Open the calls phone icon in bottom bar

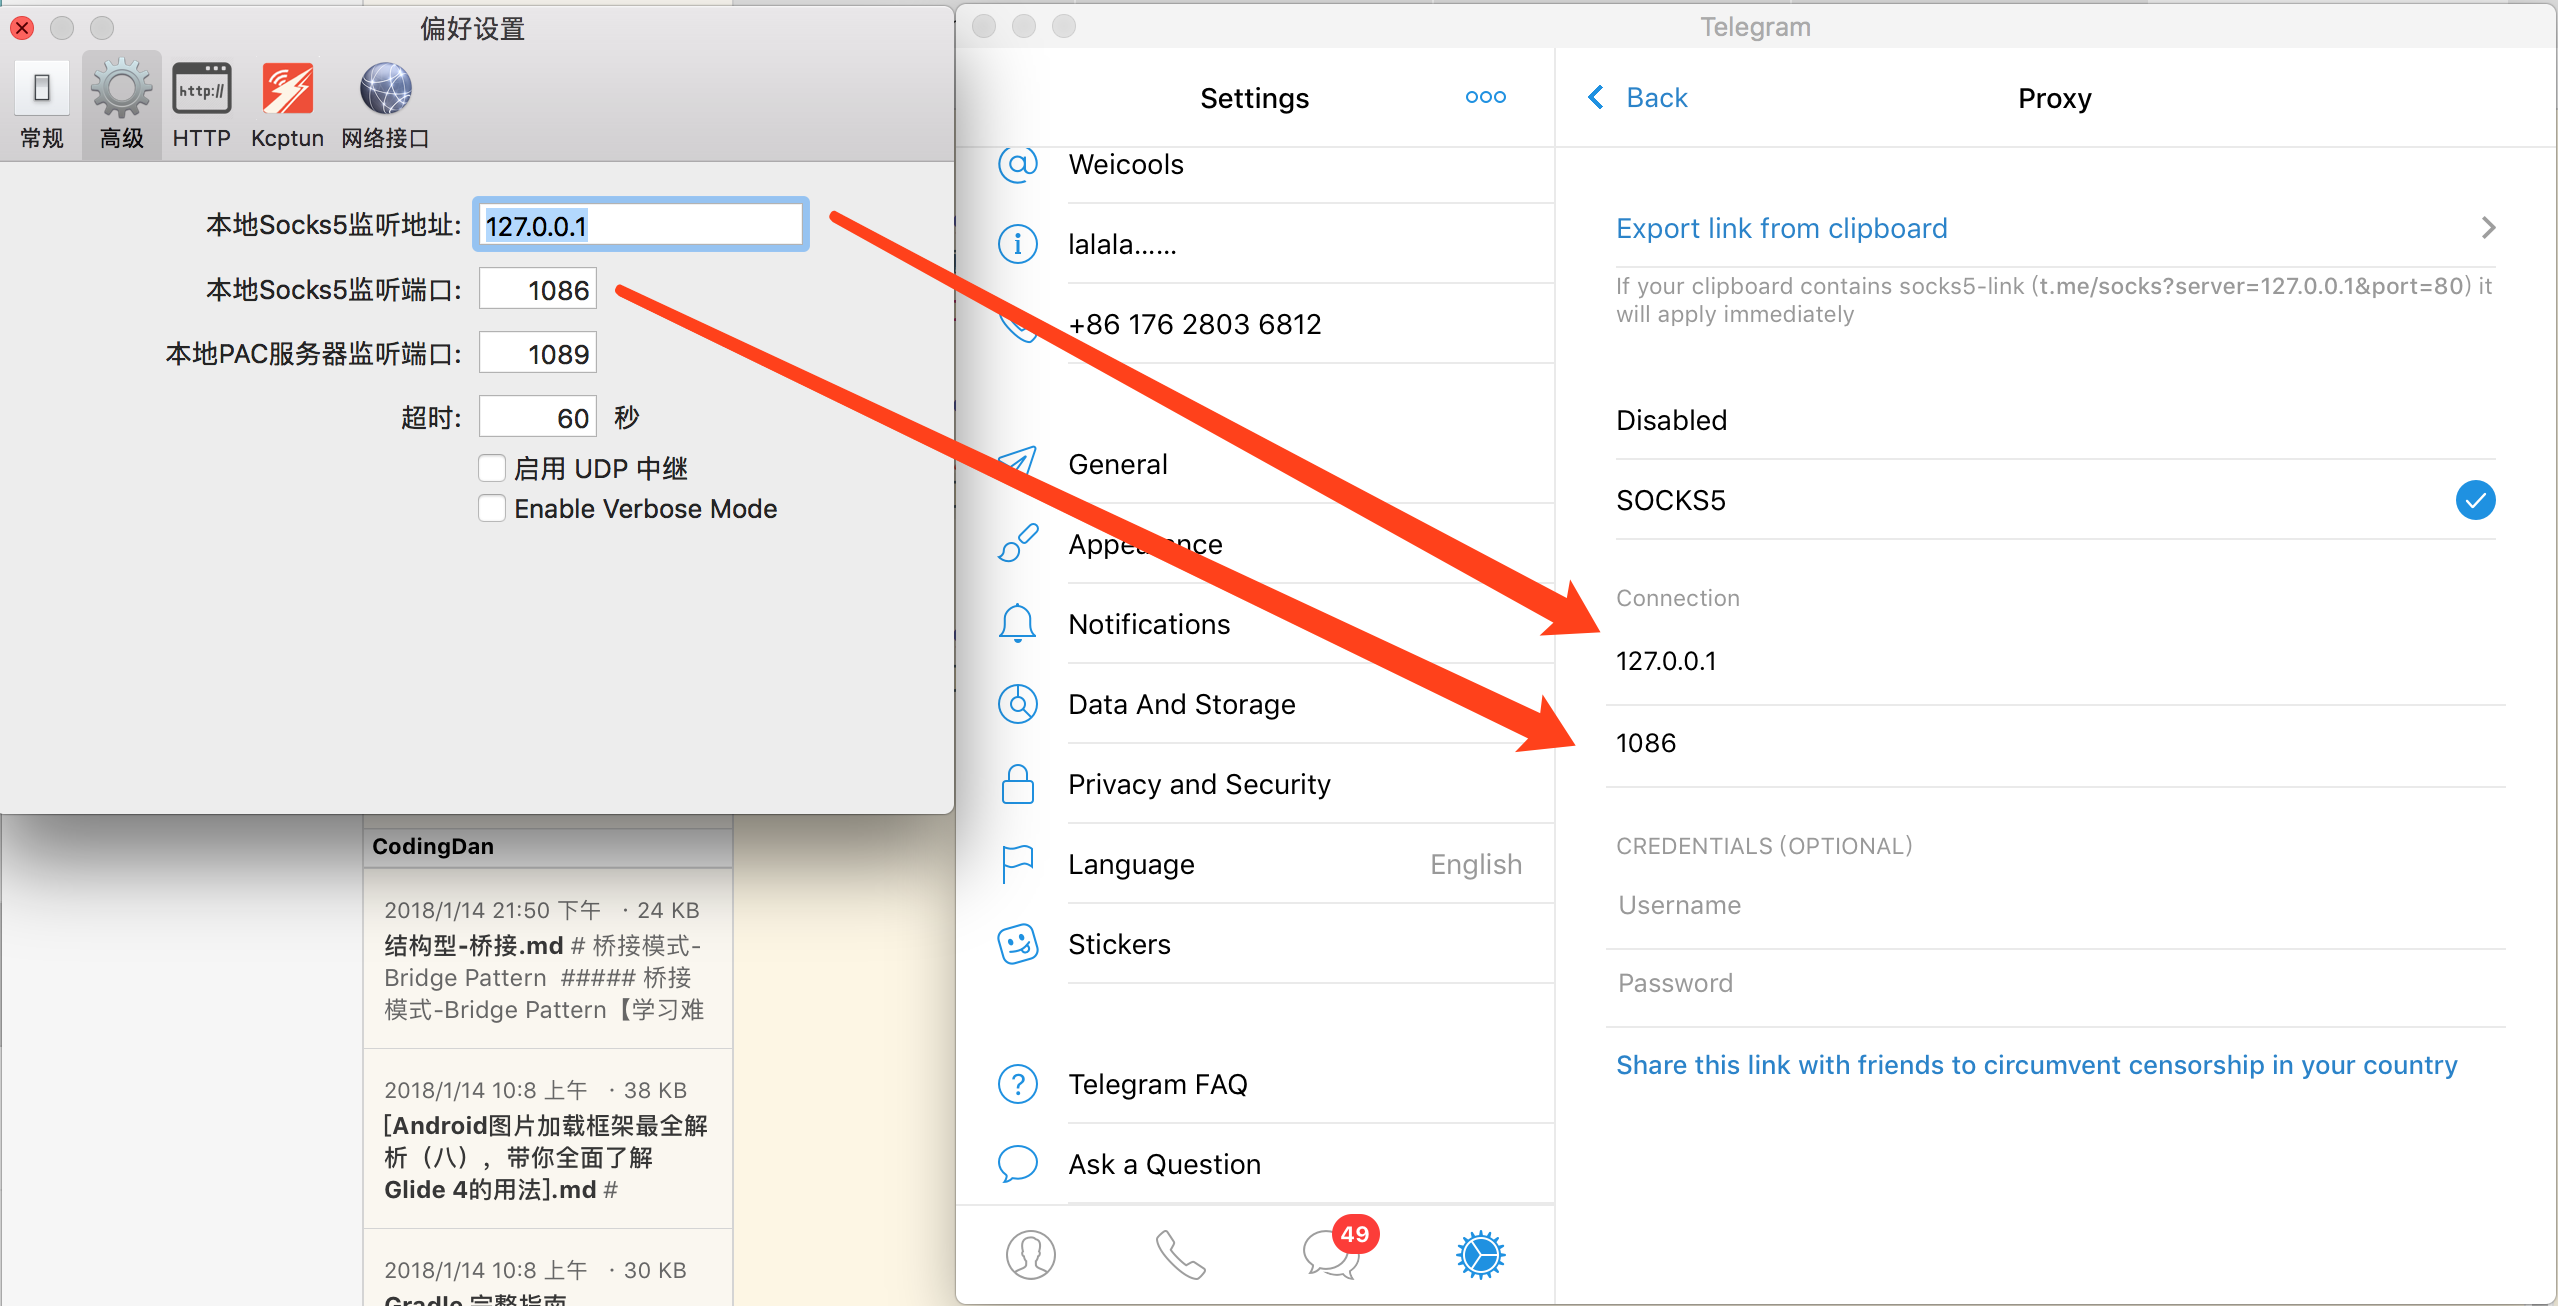point(1180,1254)
